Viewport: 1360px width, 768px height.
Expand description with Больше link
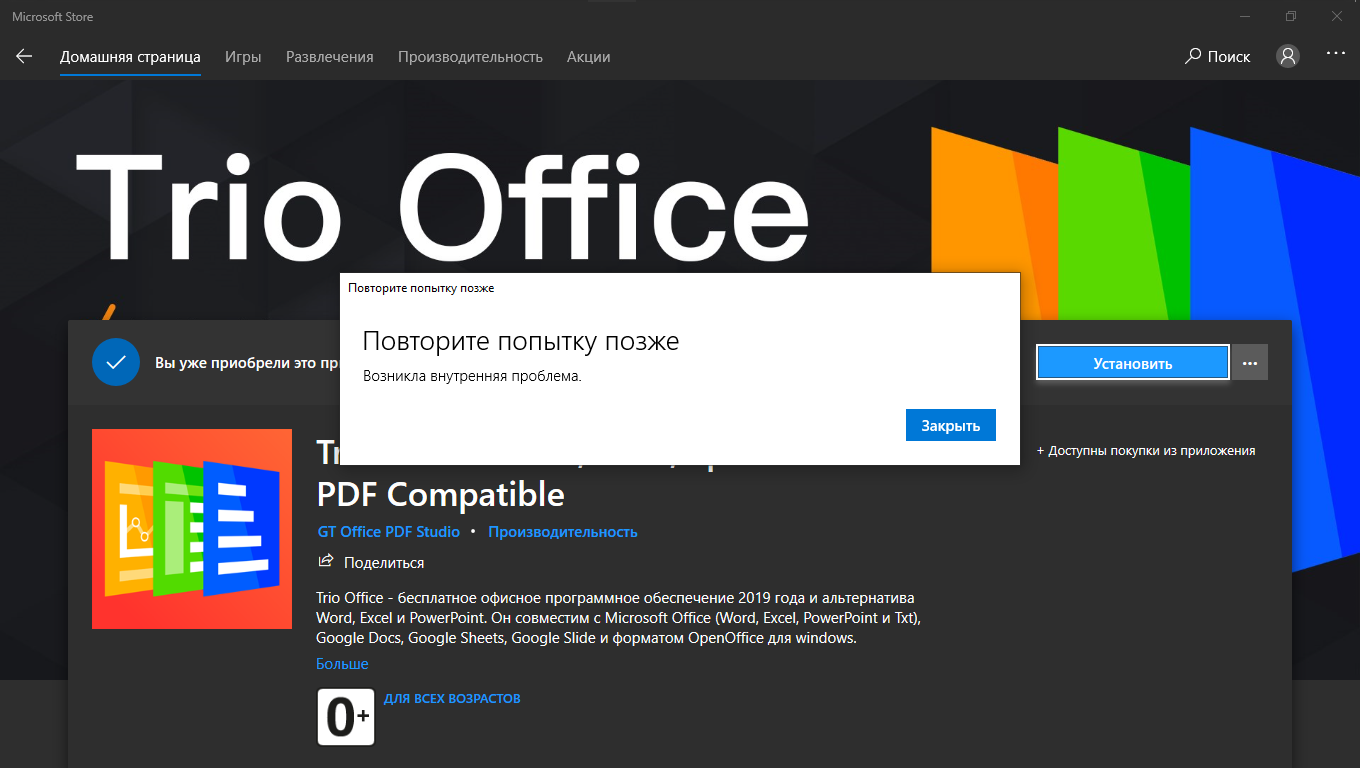[x=342, y=664]
